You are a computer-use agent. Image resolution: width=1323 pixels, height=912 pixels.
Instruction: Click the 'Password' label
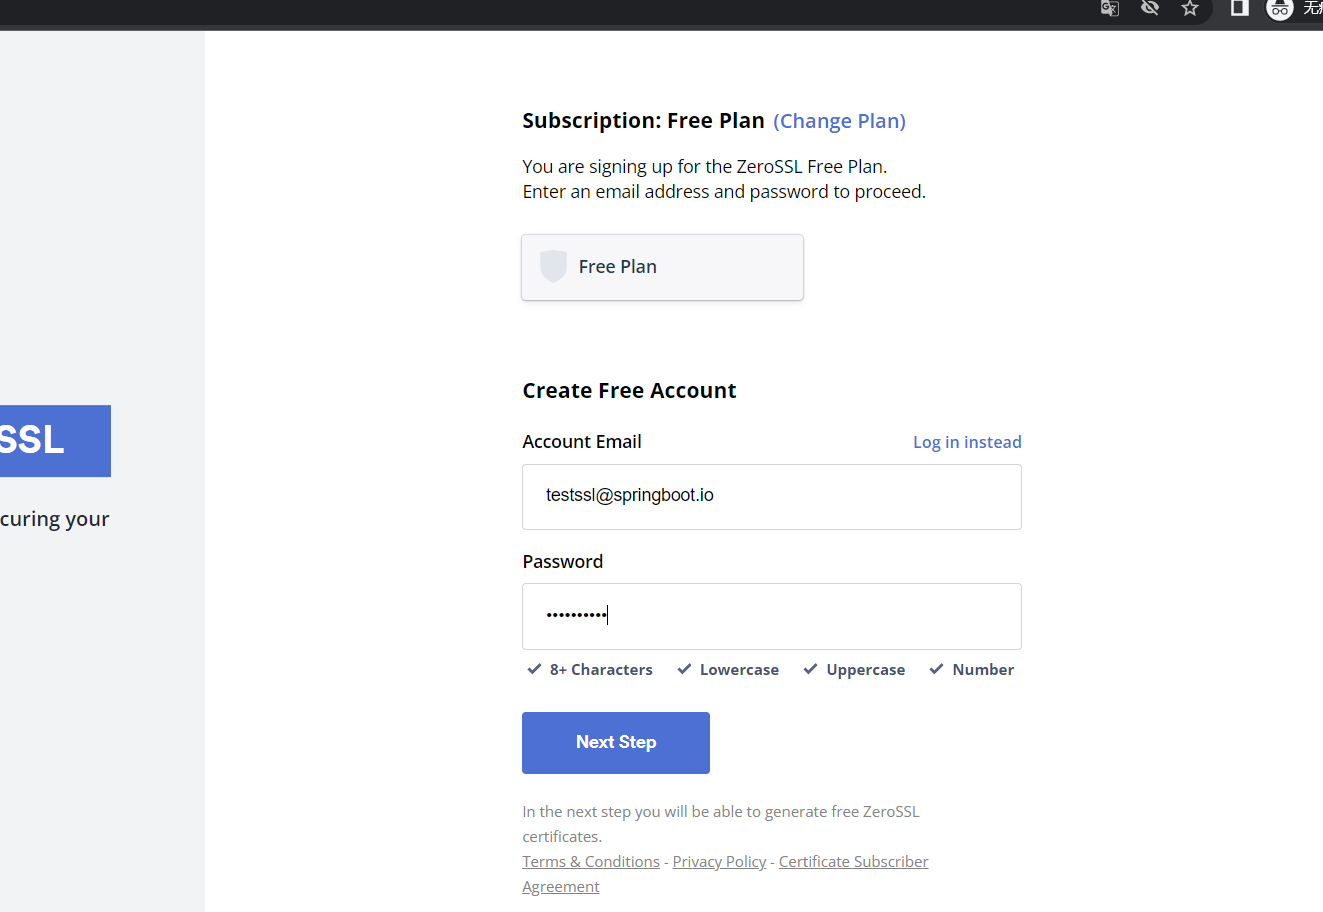pyautogui.click(x=563, y=562)
